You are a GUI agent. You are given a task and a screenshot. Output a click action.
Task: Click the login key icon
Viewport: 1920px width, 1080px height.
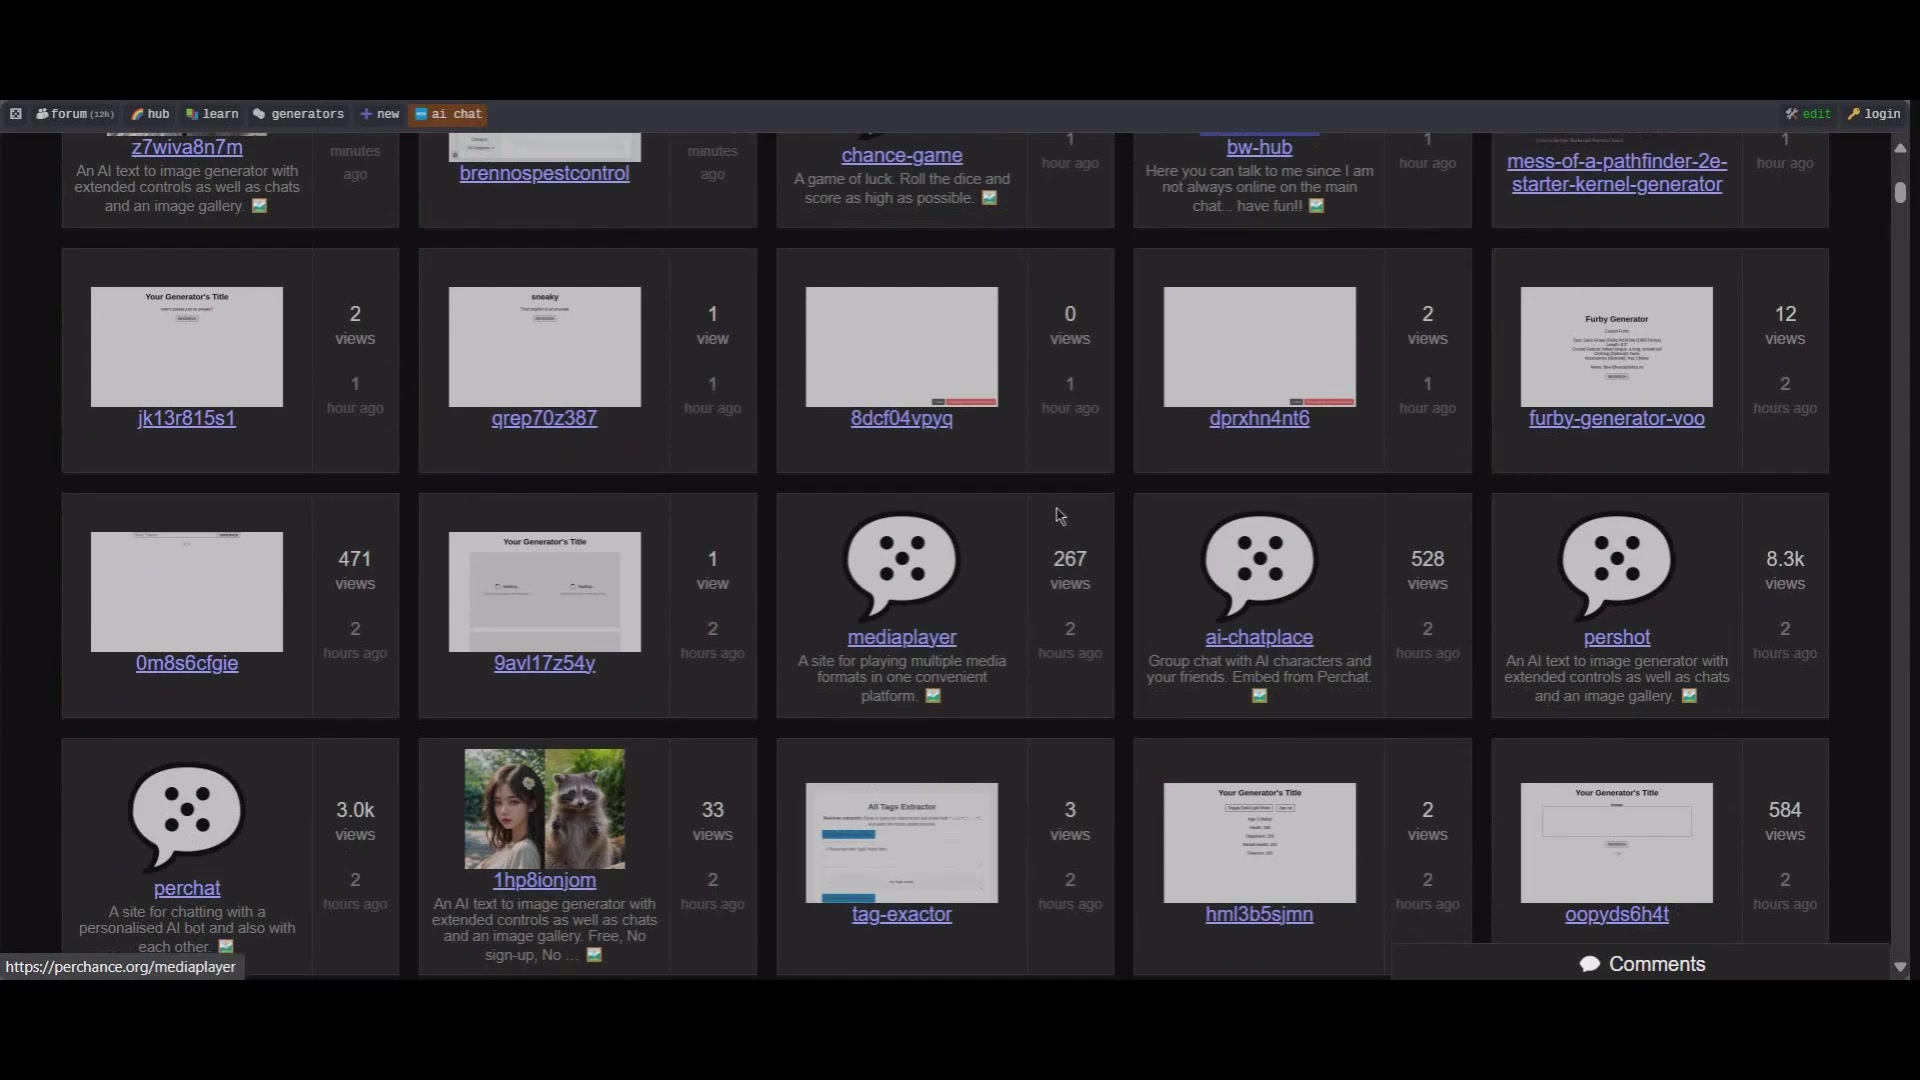pyautogui.click(x=1856, y=113)
